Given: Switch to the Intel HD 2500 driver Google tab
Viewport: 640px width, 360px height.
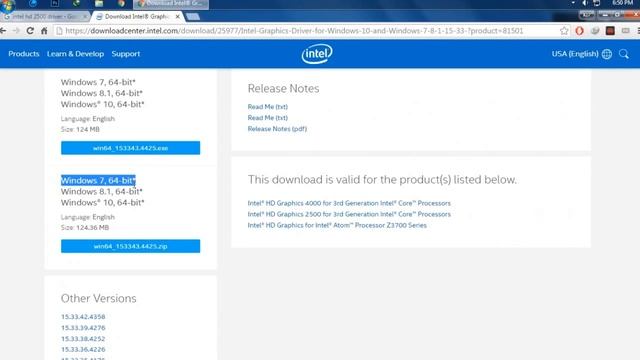Looking at the screenshot, I should 44,16.
